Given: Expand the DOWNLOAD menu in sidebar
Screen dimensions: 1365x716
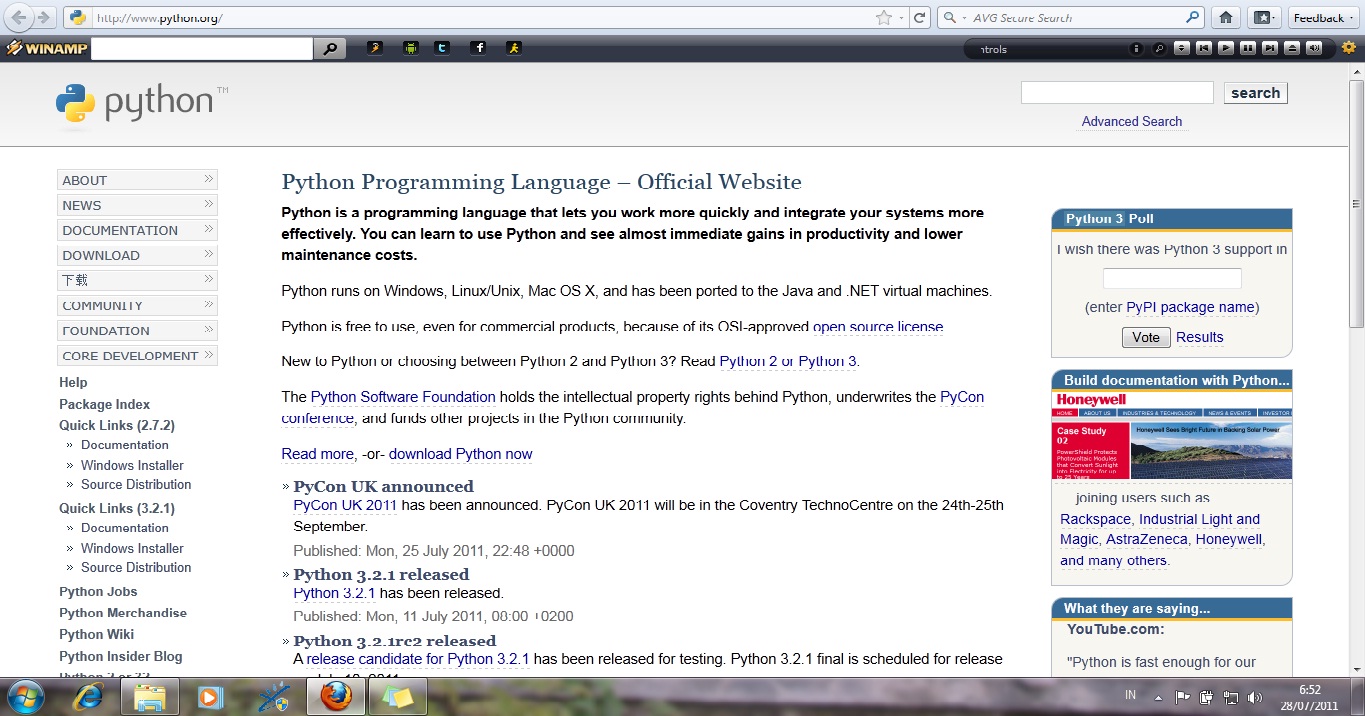Looking at the screenshot, I should [137, 255].
